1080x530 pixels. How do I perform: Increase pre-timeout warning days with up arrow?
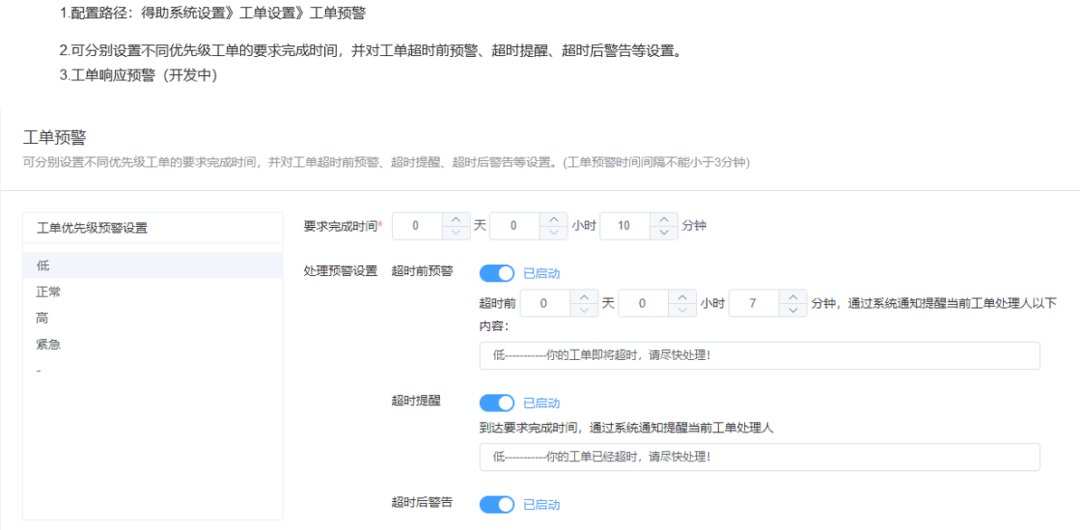(x=583, y=296)
